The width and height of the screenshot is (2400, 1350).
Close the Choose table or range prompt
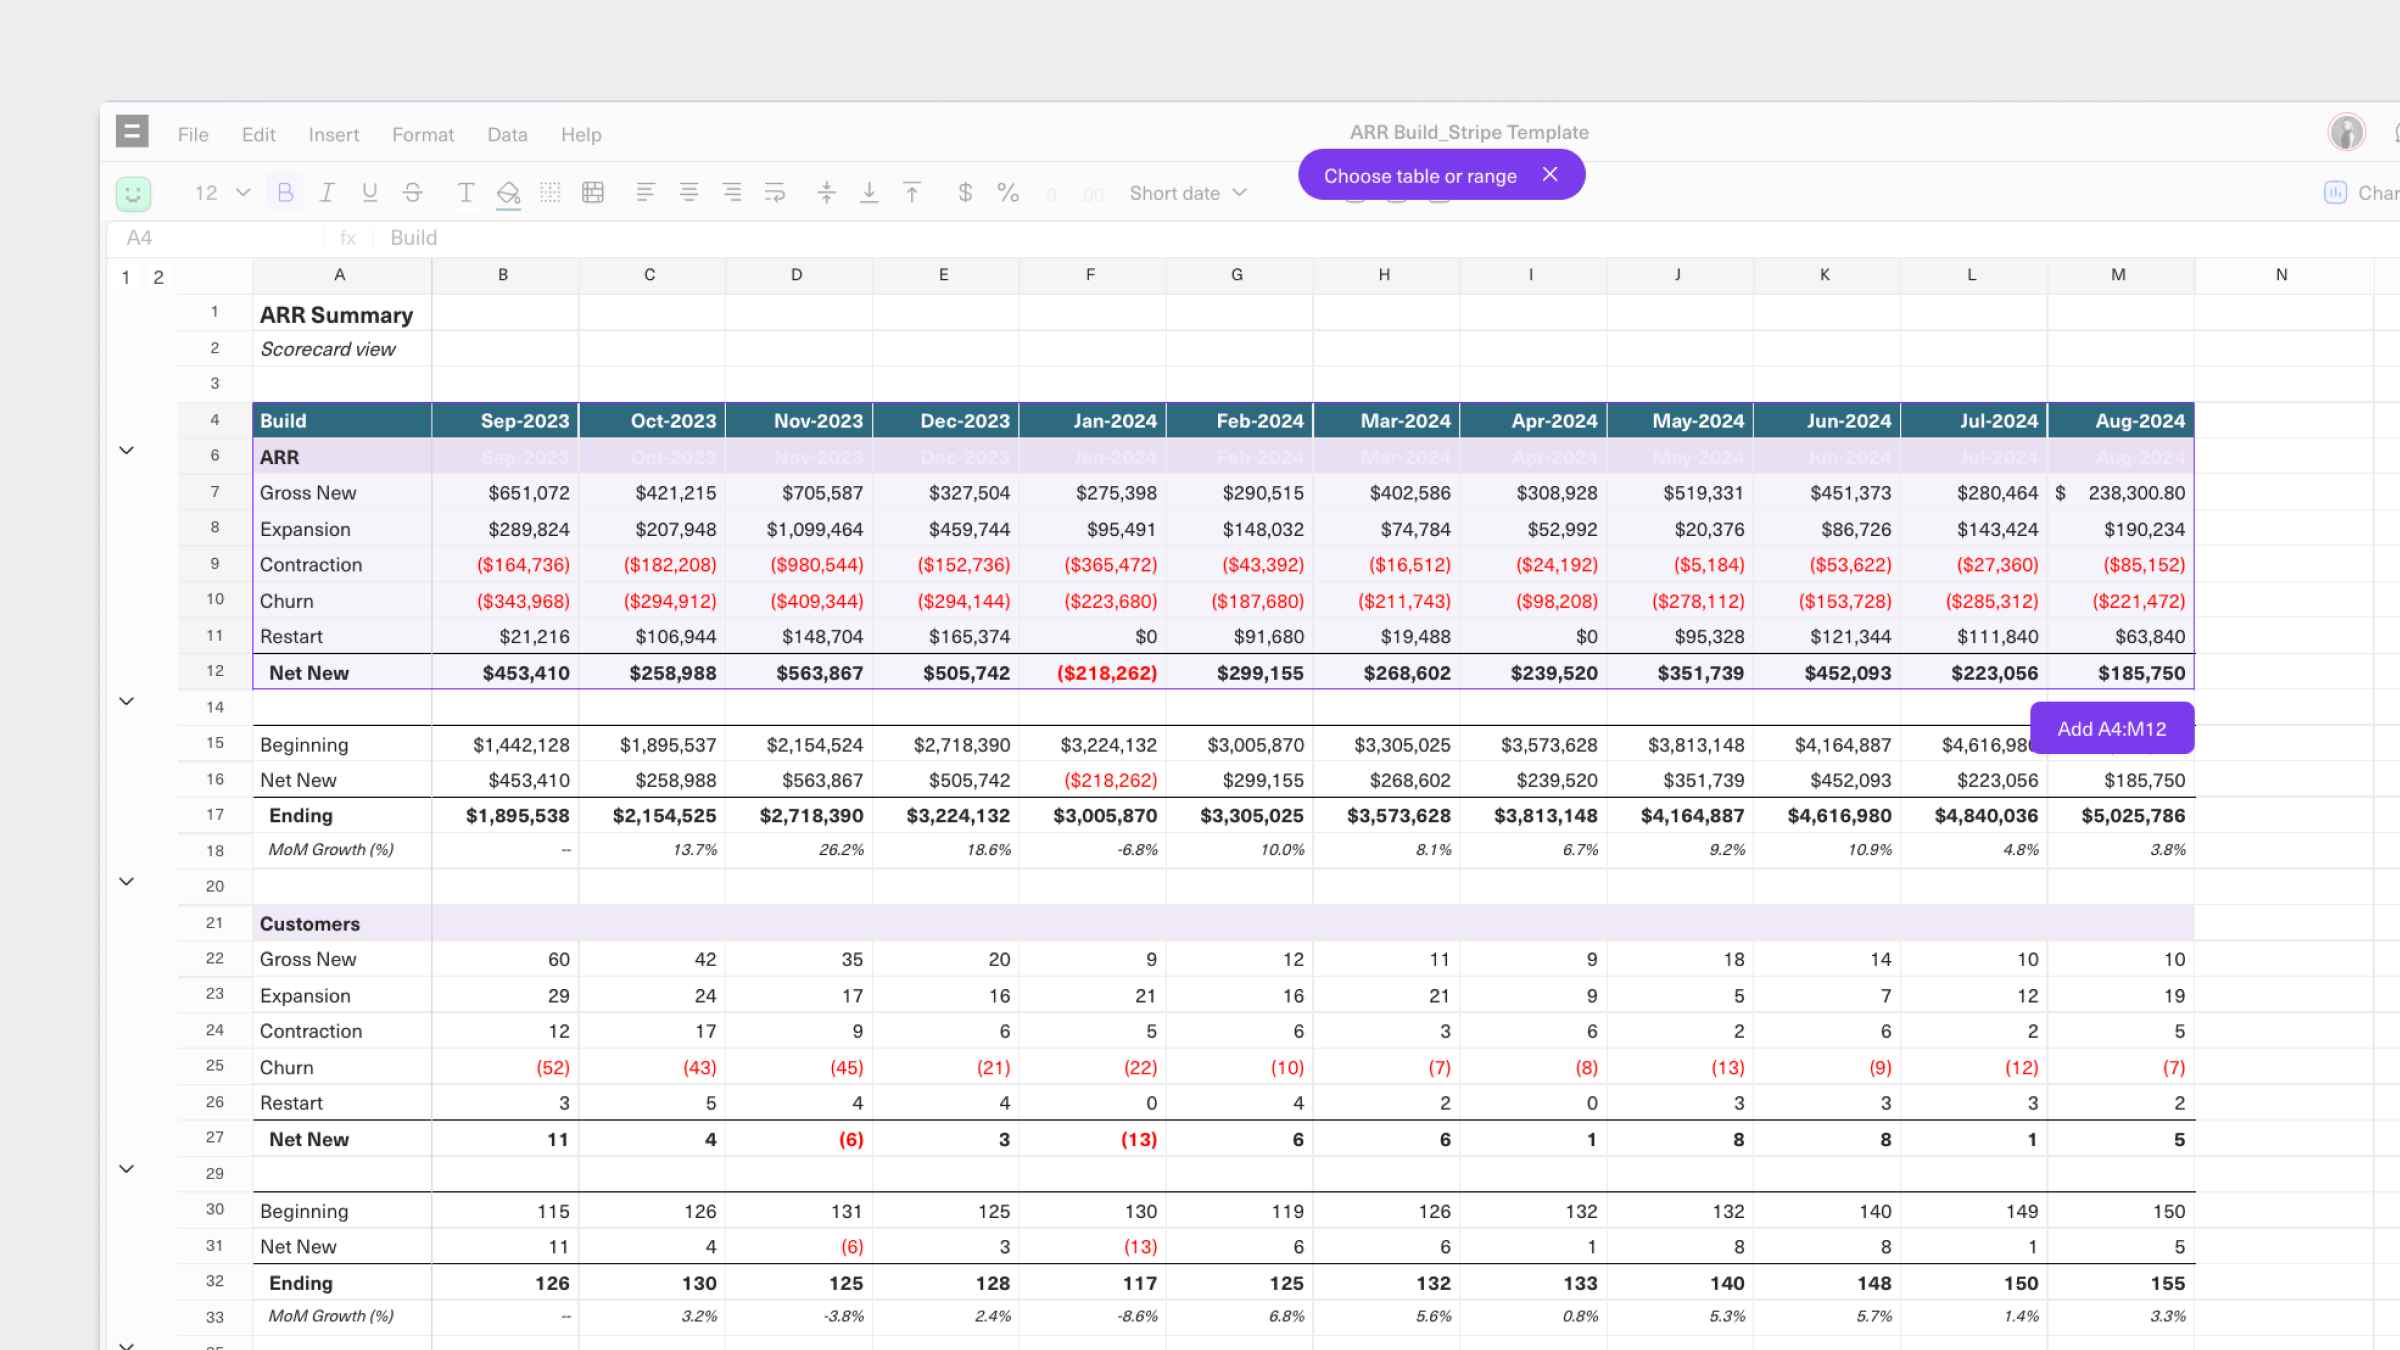[1550, 175]
